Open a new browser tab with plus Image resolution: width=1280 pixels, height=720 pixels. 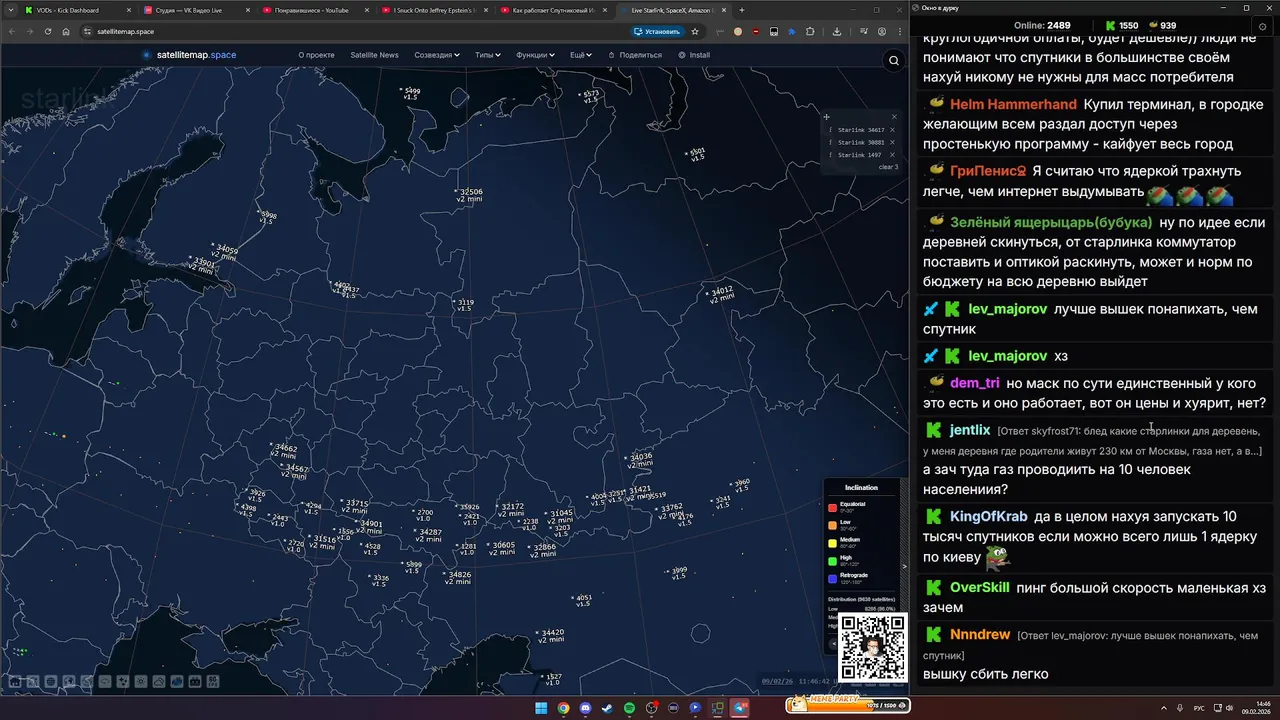[741, 10]
